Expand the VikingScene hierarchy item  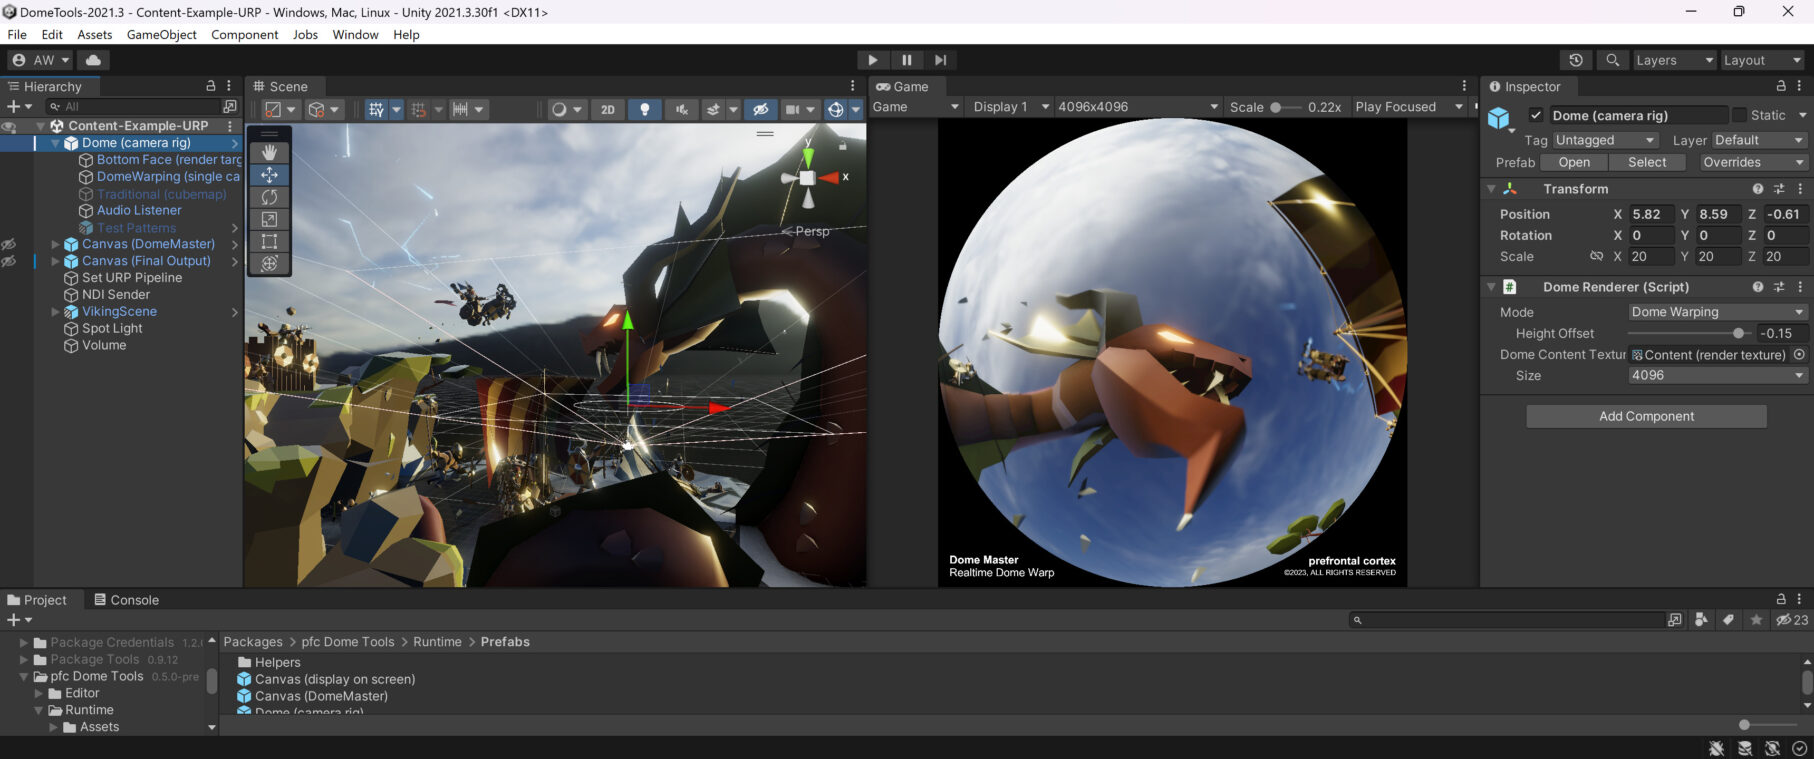pyautogui.click(x=56, y=312)
